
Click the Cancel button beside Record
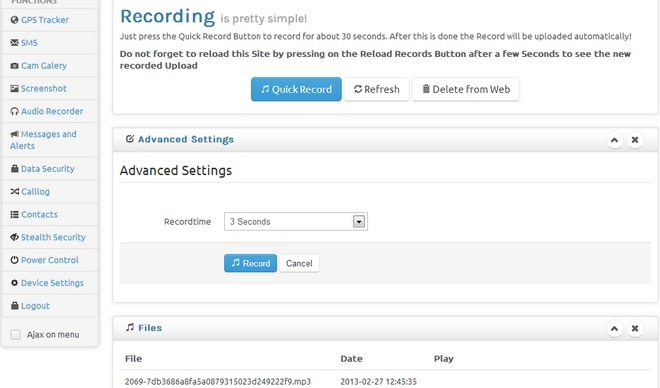coord(299,263)
